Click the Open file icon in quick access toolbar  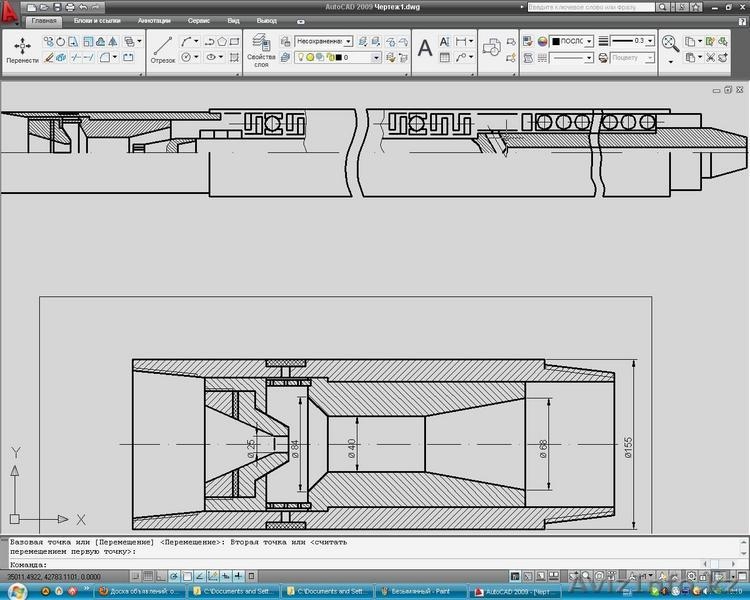tap(44, 7)
